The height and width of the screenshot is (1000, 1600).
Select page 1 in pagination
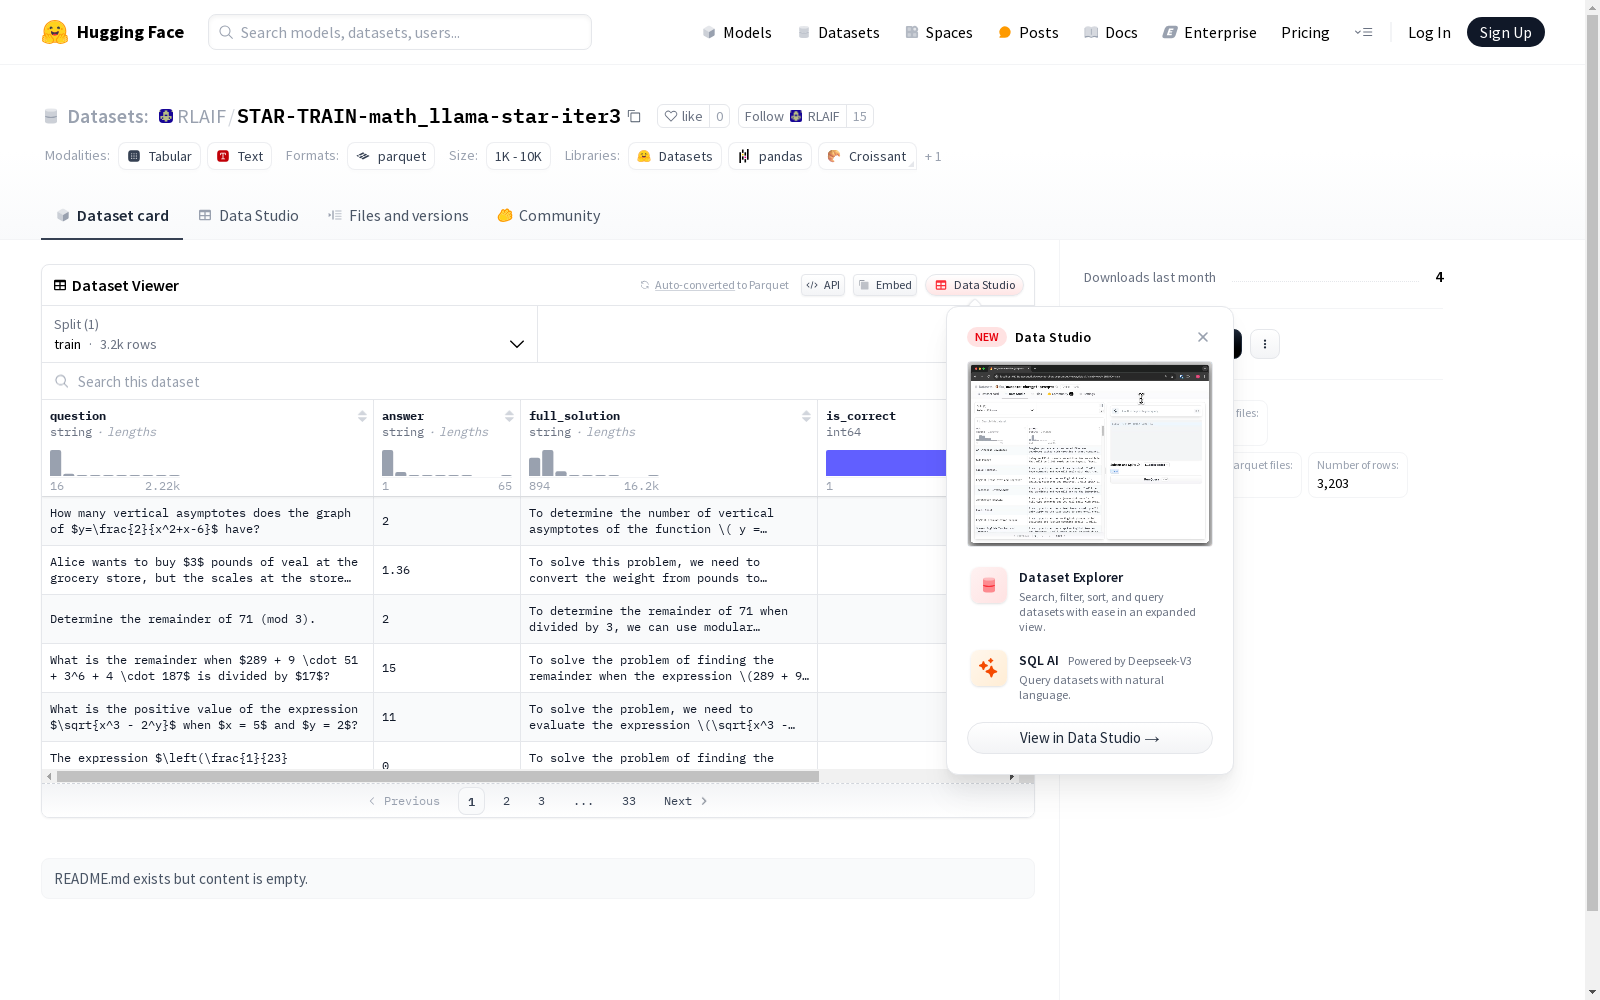point(471,801)
